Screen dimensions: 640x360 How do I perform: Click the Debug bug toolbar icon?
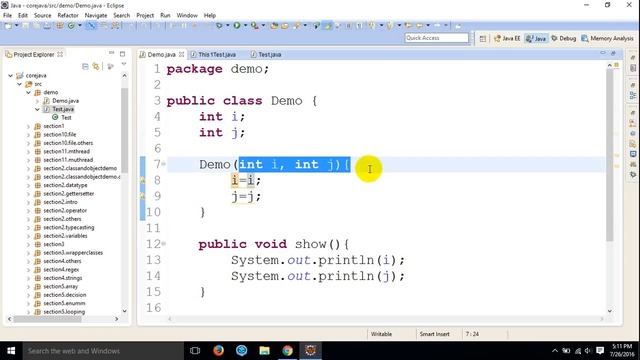(219, 26)
